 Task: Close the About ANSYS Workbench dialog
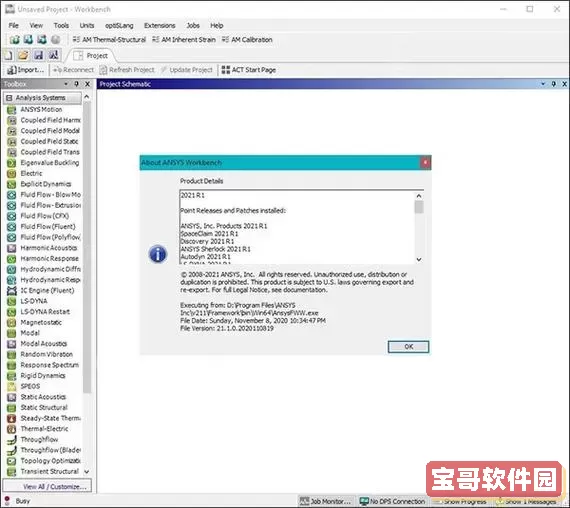(x=426, y=162)
